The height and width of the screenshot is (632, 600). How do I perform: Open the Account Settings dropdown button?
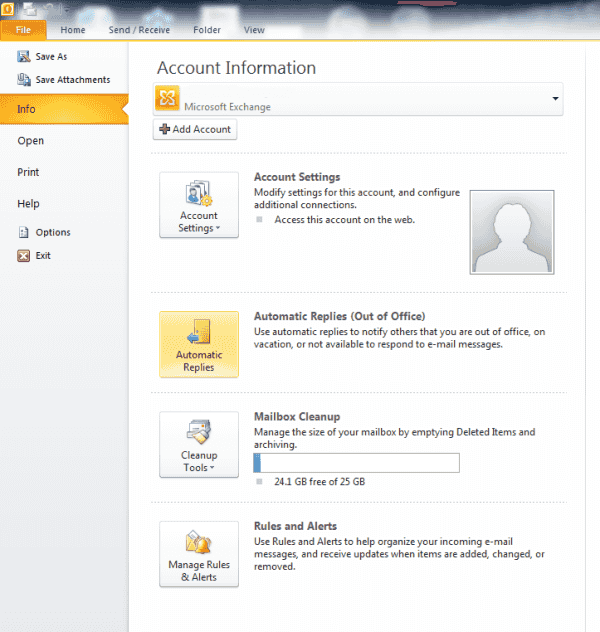click(x=199, y=205)
